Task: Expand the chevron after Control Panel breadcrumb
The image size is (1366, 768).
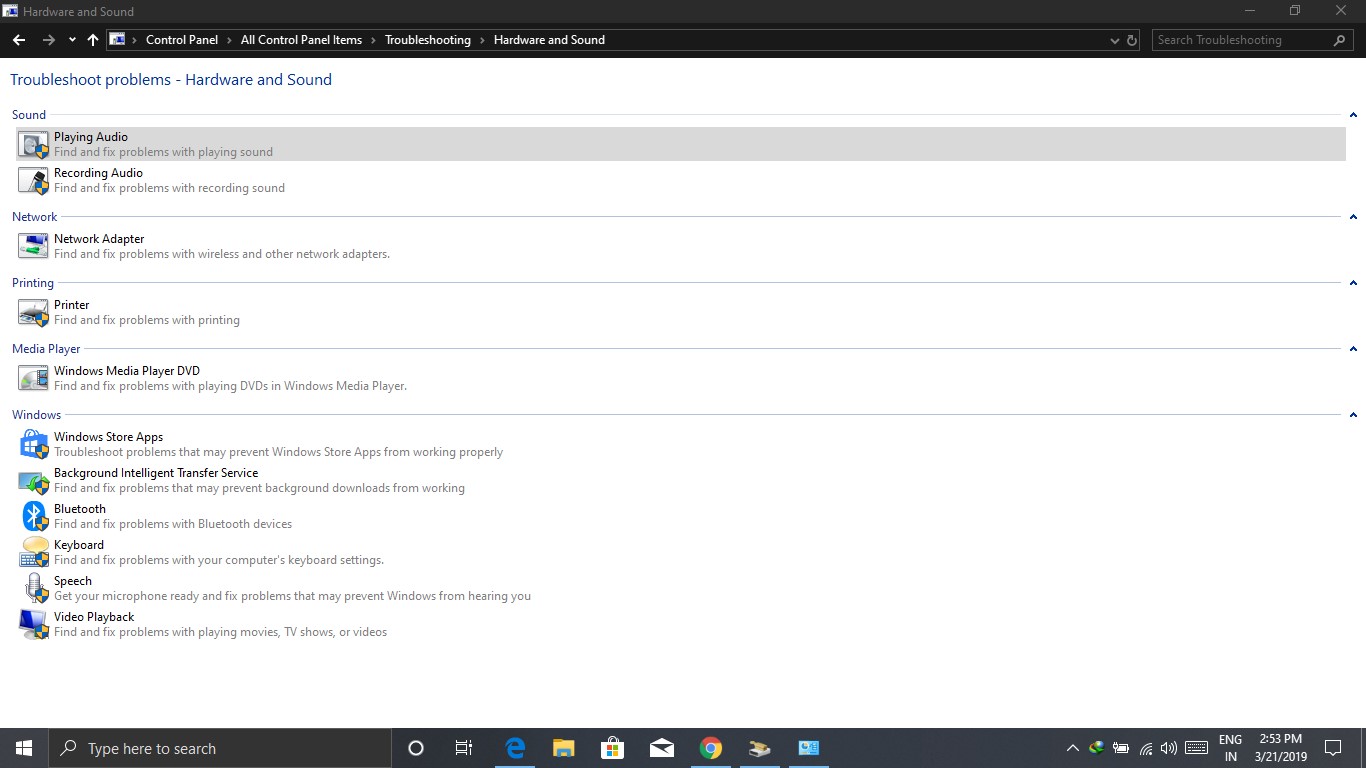Action: 230,40
